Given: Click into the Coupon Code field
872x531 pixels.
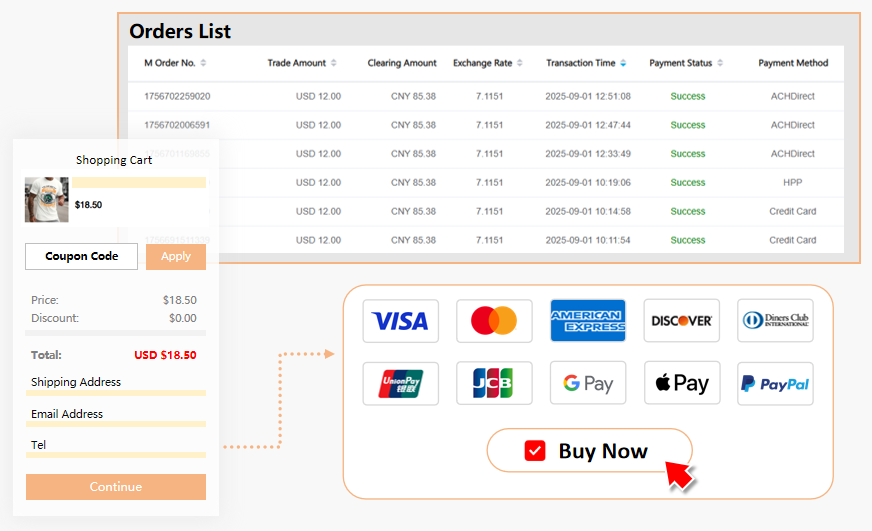Looking at the screenshot, I should [x=82, y=256].
